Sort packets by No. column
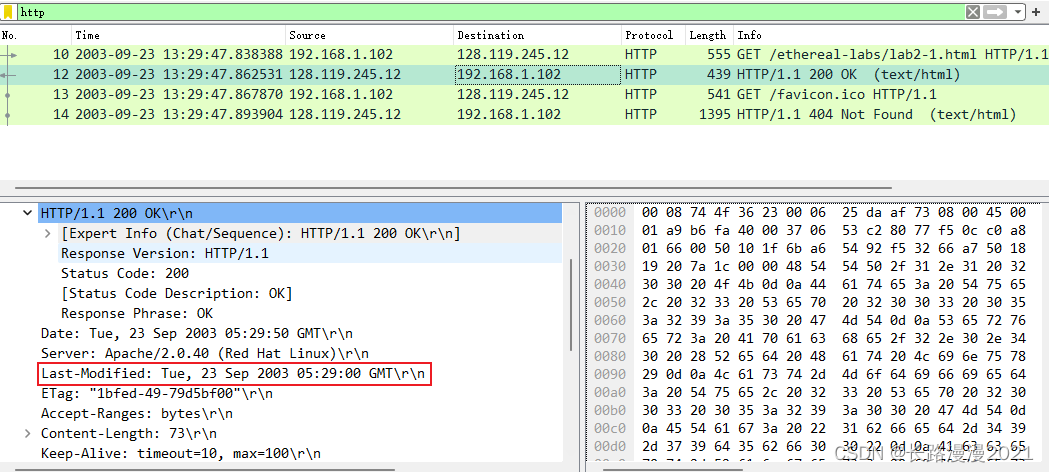 35,35
